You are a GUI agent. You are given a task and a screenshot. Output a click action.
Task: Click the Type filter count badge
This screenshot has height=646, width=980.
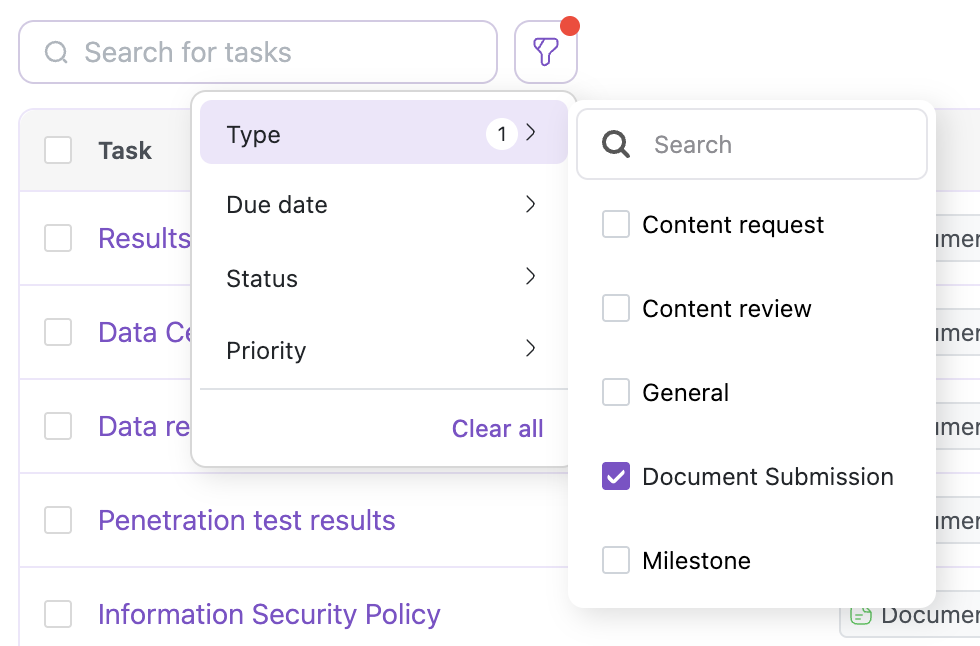pos(501,133)
